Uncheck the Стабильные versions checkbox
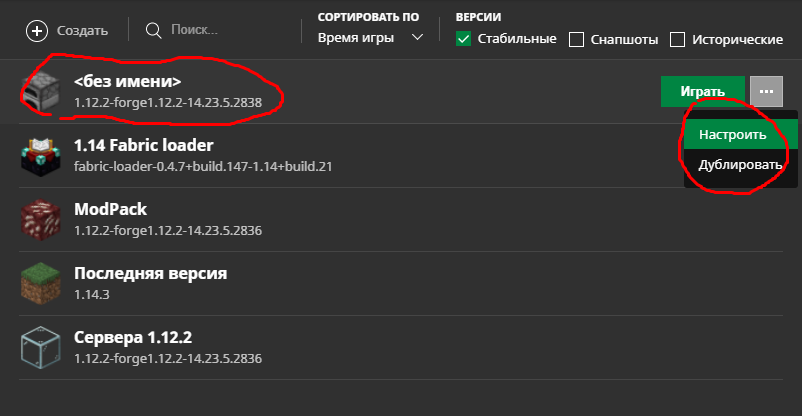This screenshot has height=416, width=802. pos(464,40)
